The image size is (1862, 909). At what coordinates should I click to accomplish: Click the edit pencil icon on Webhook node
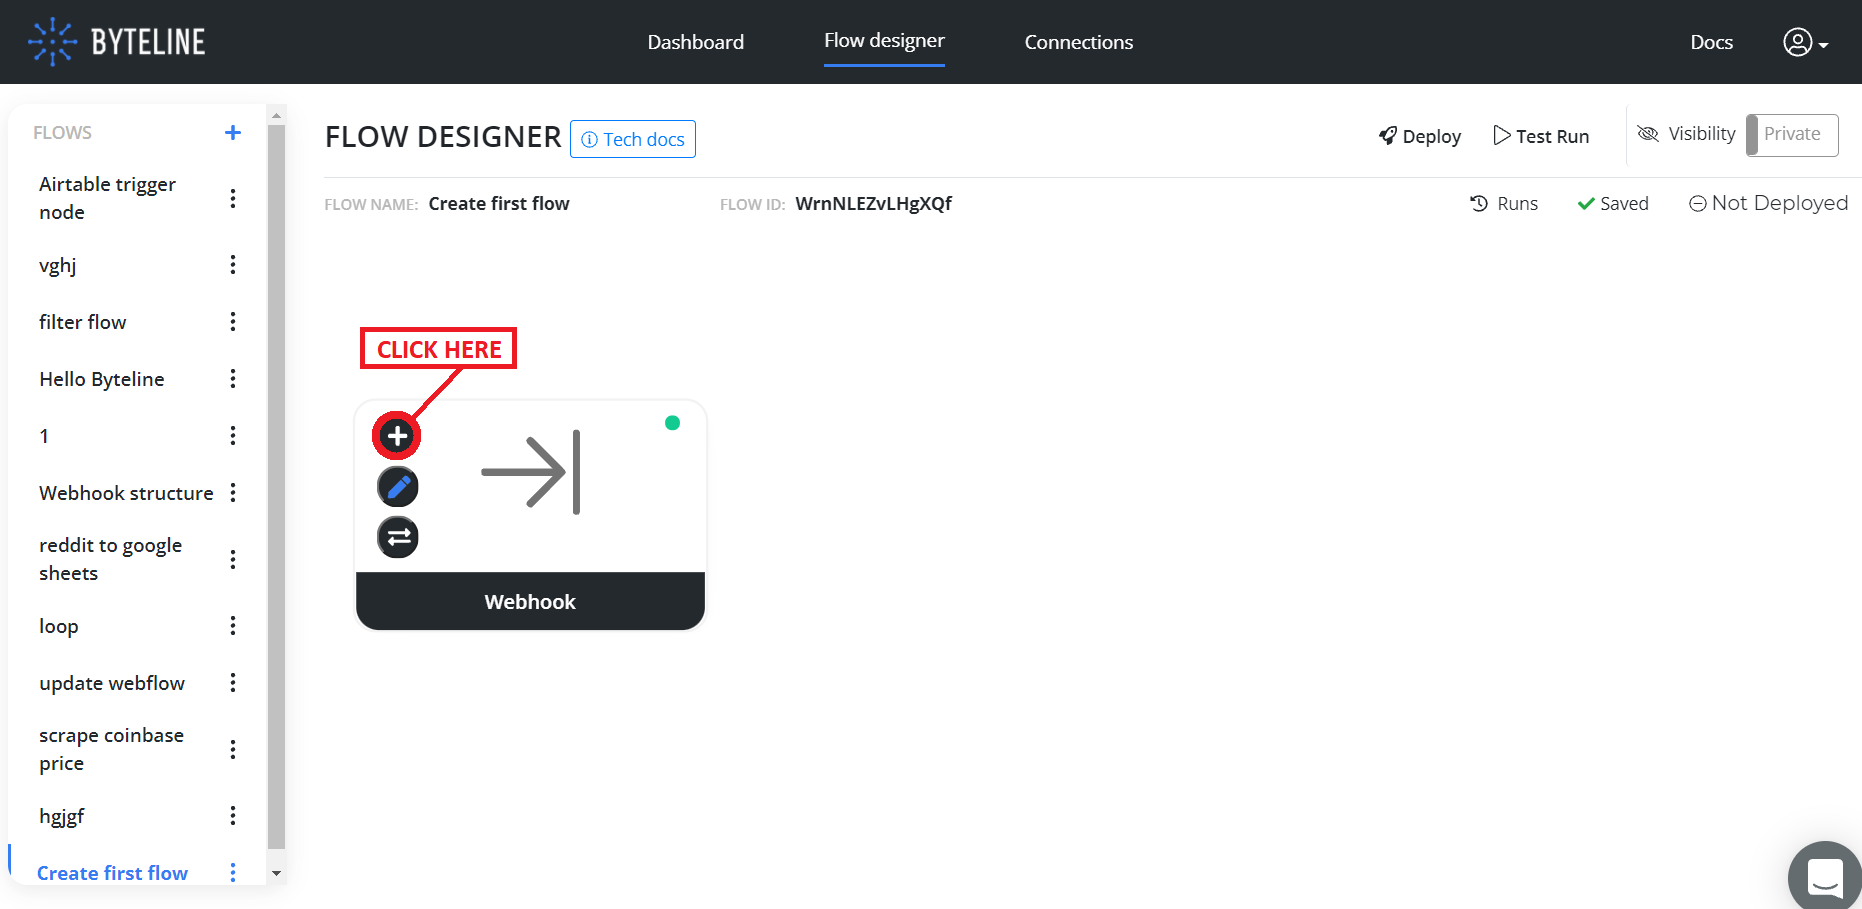pyautogui.click(x=397, y=487)
